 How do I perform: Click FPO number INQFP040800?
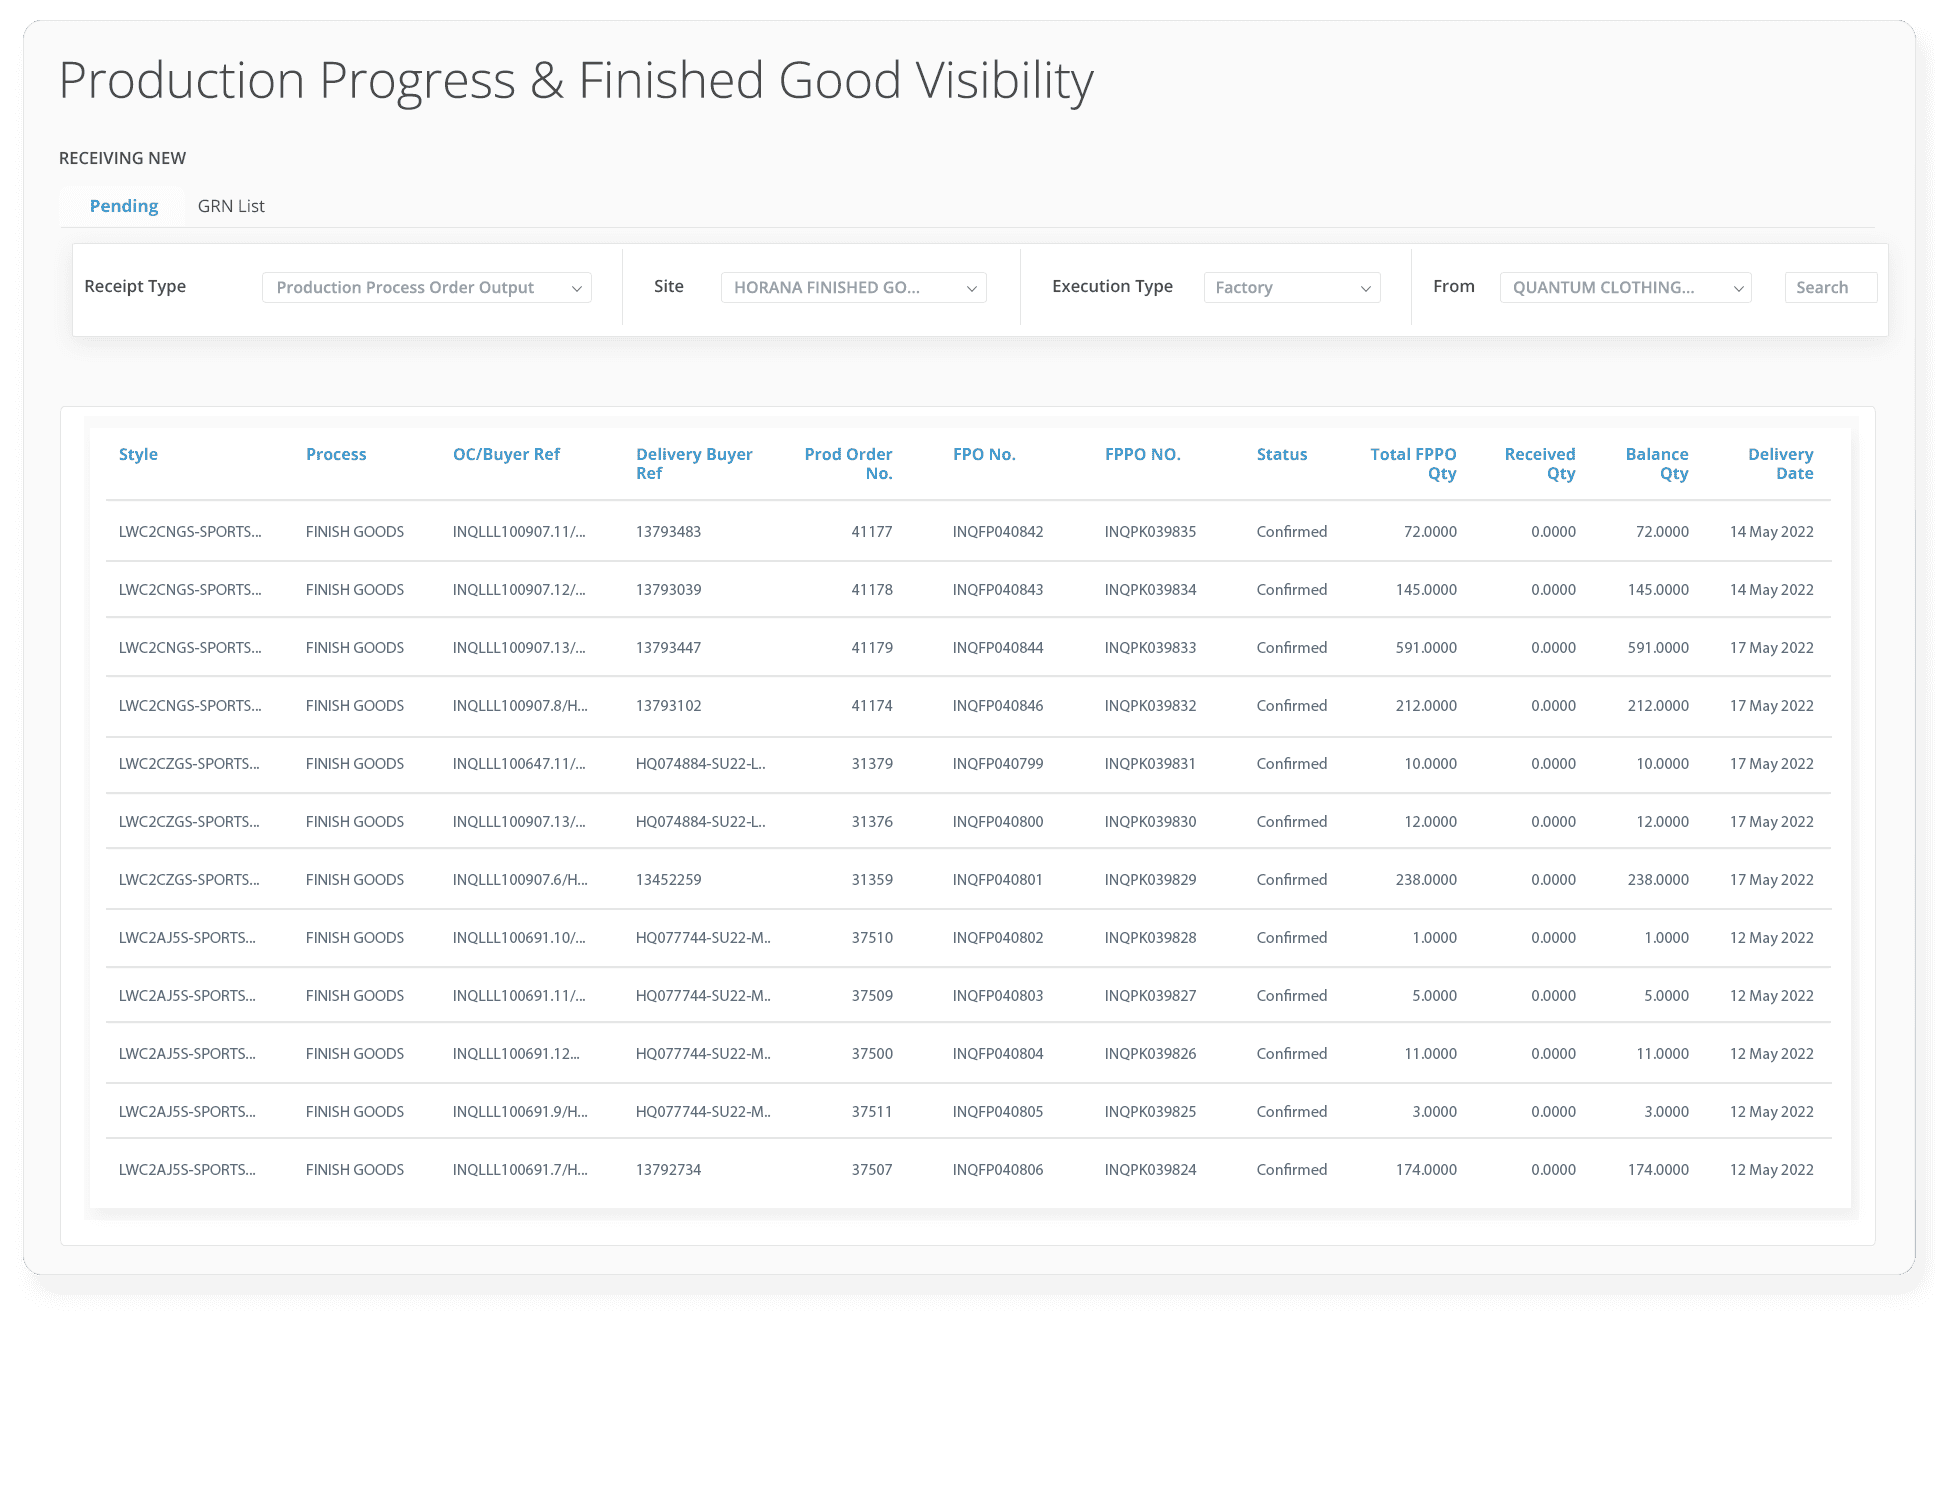click(998, 822)
